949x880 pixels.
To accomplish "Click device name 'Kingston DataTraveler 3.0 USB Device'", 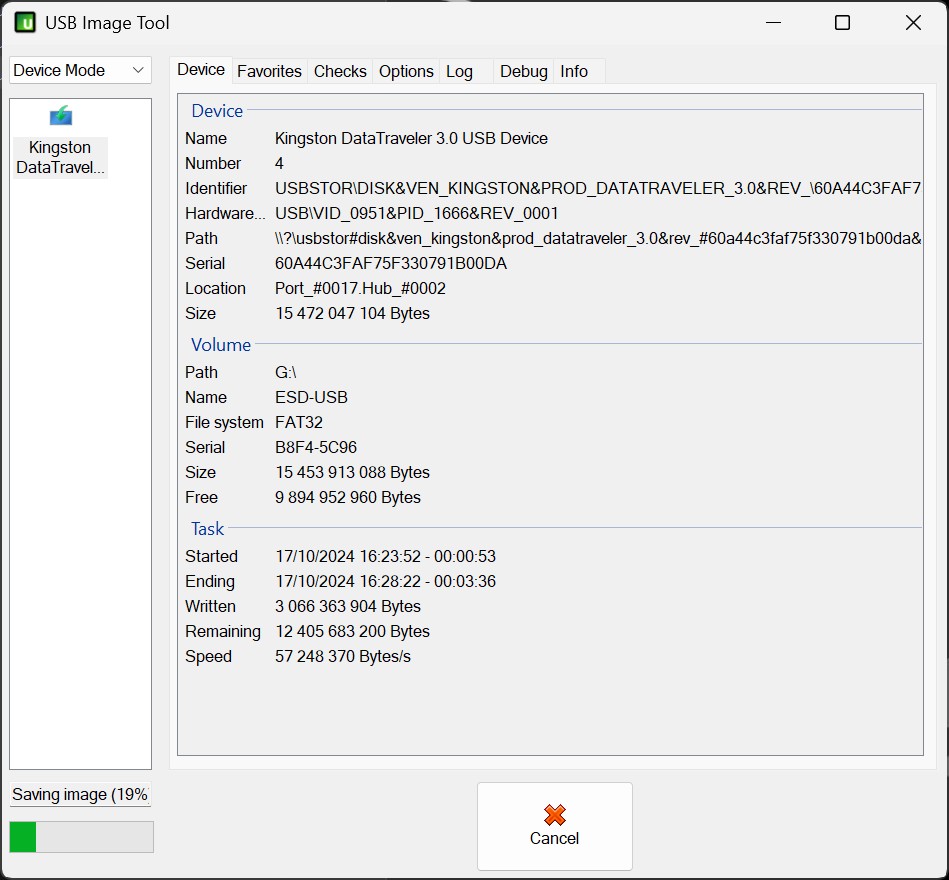I will pyautogui.click(x=411, y=139).
